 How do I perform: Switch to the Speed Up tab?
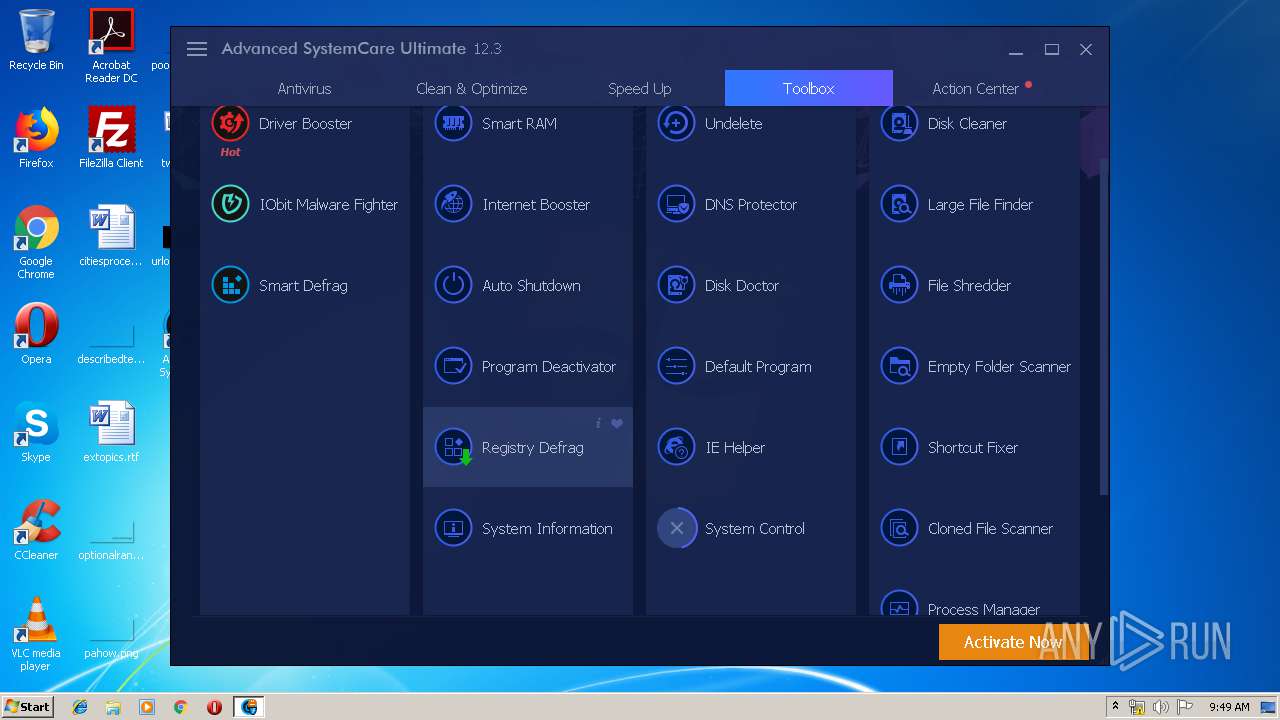[639, 88]
